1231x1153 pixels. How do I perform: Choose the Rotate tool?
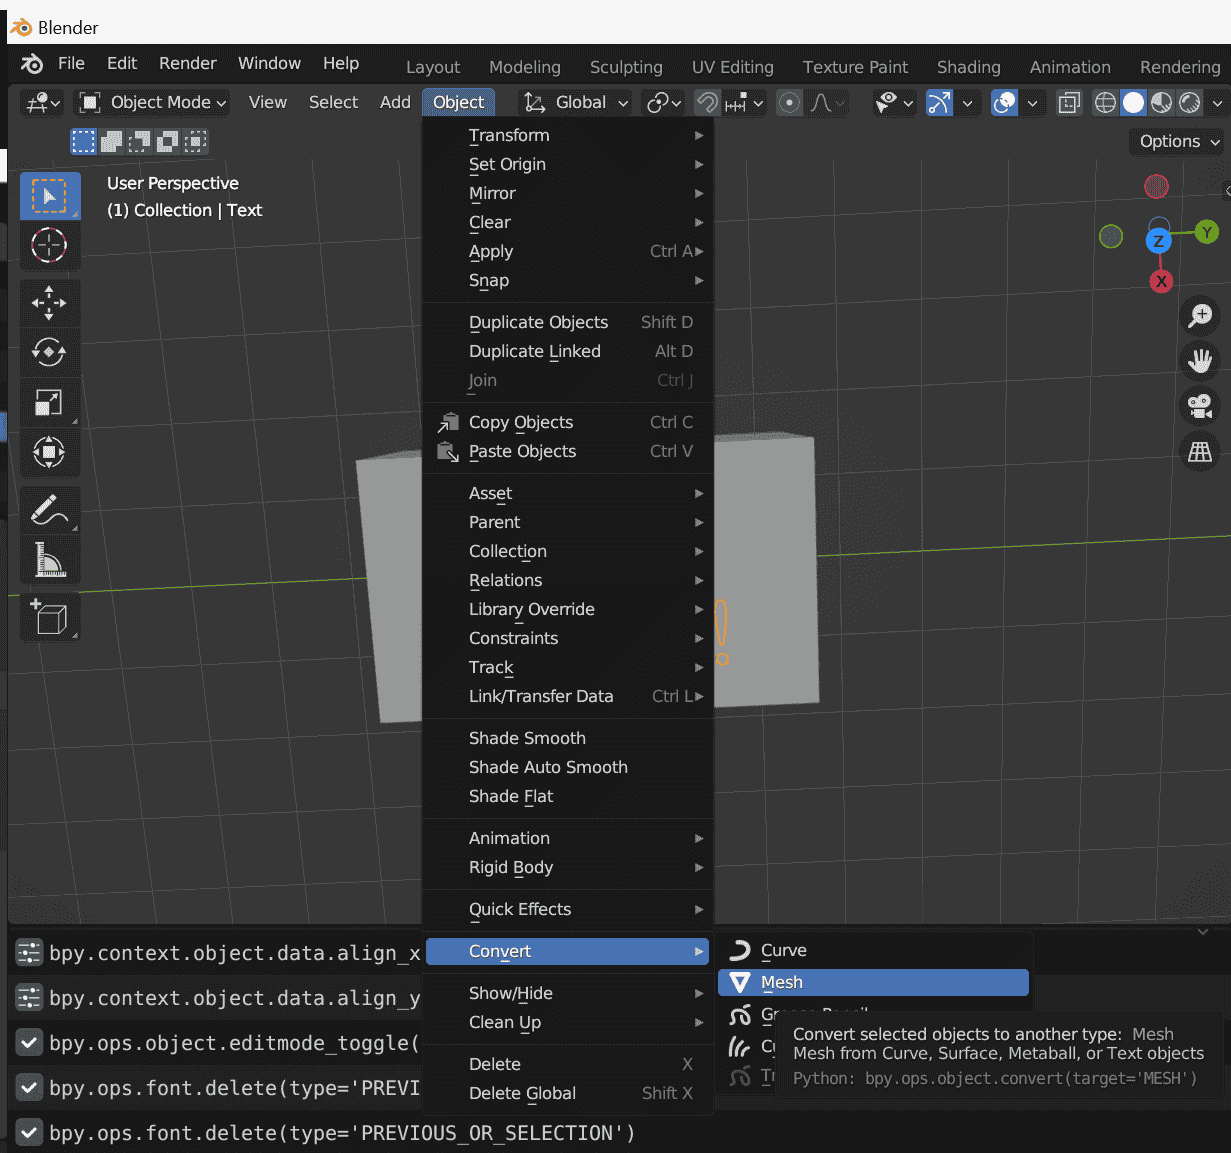[x=50, y=352]
